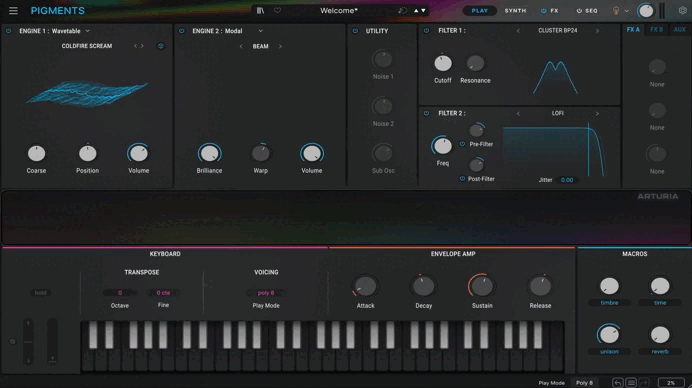Click the reverb macro label

[x=660, y=352]
